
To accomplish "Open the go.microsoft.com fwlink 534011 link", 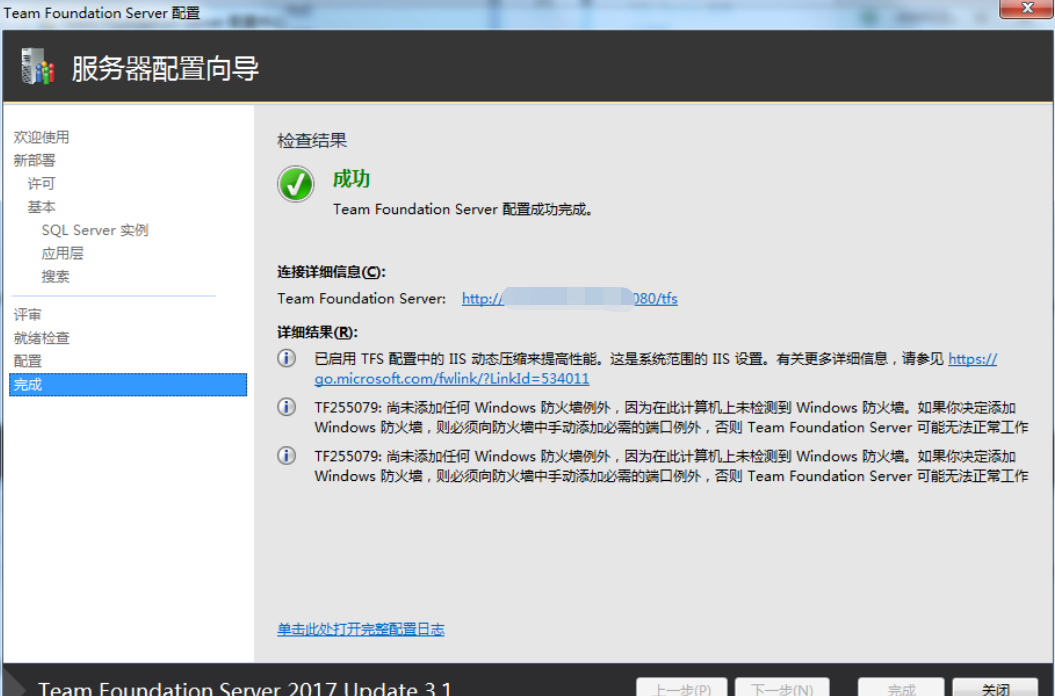I will pos(655,369).
